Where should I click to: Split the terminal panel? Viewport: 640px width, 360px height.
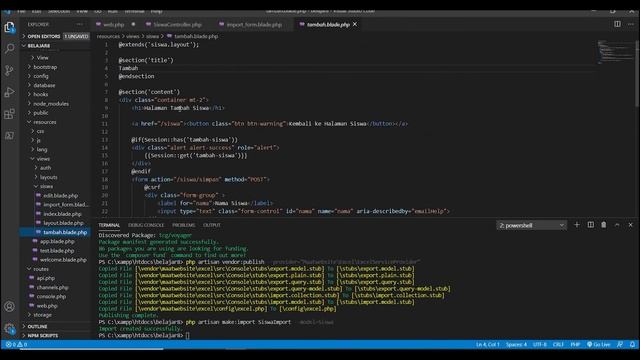point(591,225)
